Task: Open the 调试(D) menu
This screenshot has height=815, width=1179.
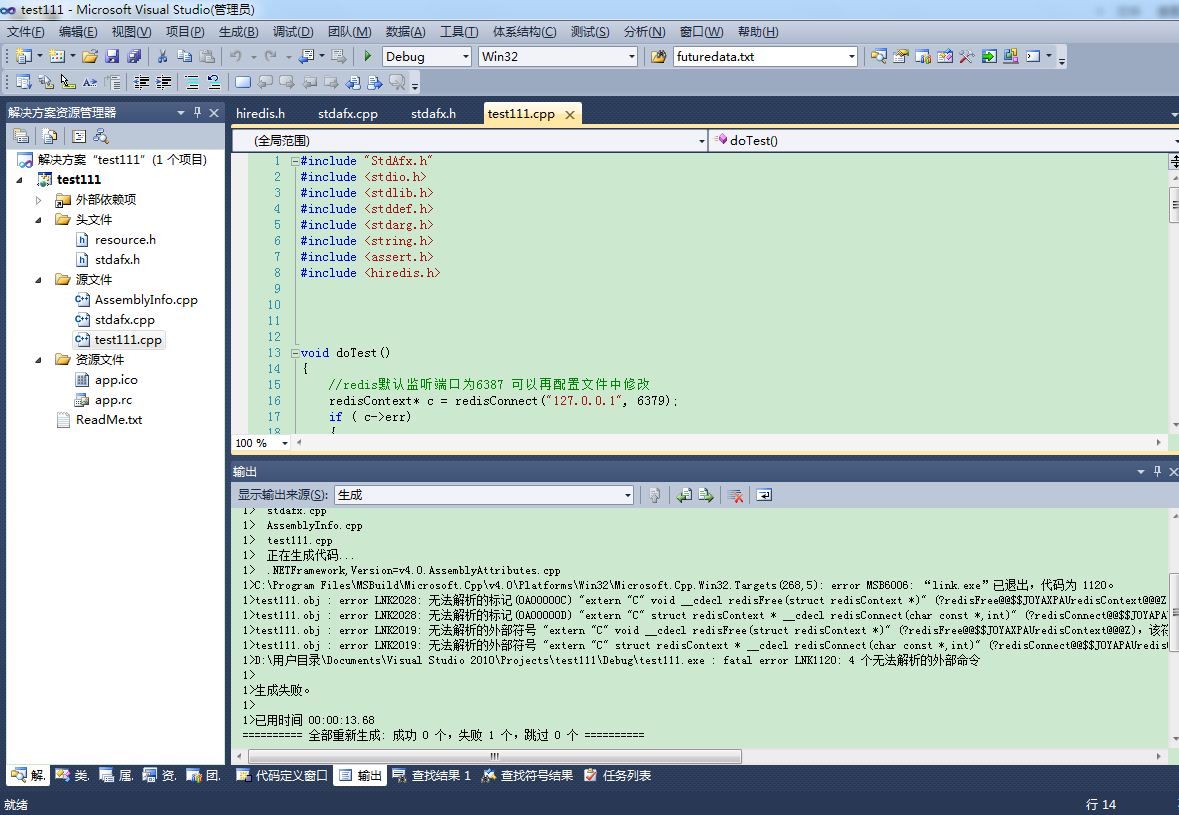Action: pyautogui.click(x=292, y=32)
